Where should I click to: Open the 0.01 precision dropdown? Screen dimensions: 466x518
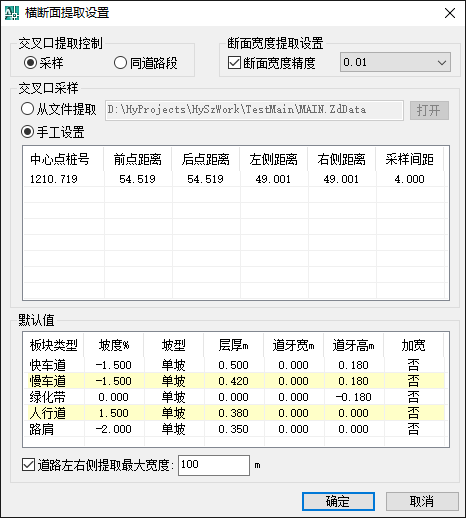pos(395,62)
